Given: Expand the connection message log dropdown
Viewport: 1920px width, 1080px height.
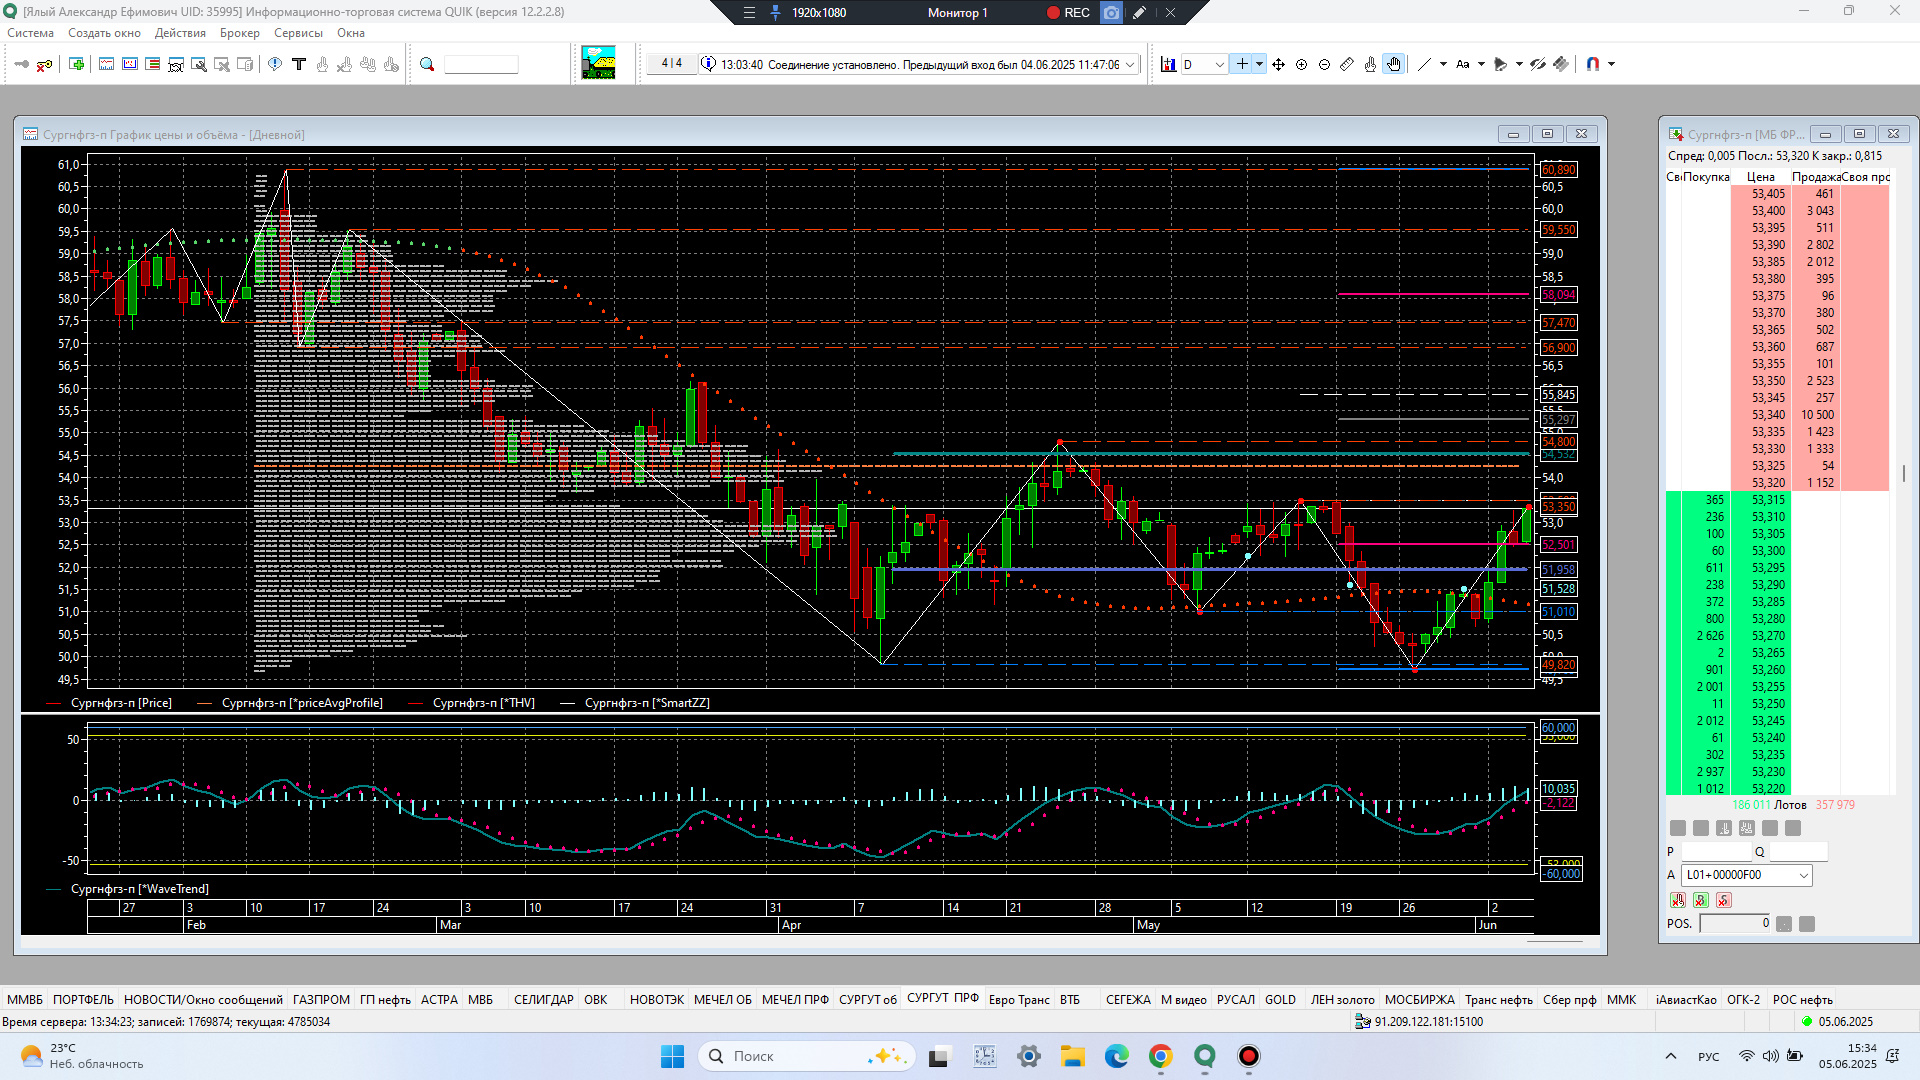Looking at the screenshot, I should click(x=1131, y=64).
